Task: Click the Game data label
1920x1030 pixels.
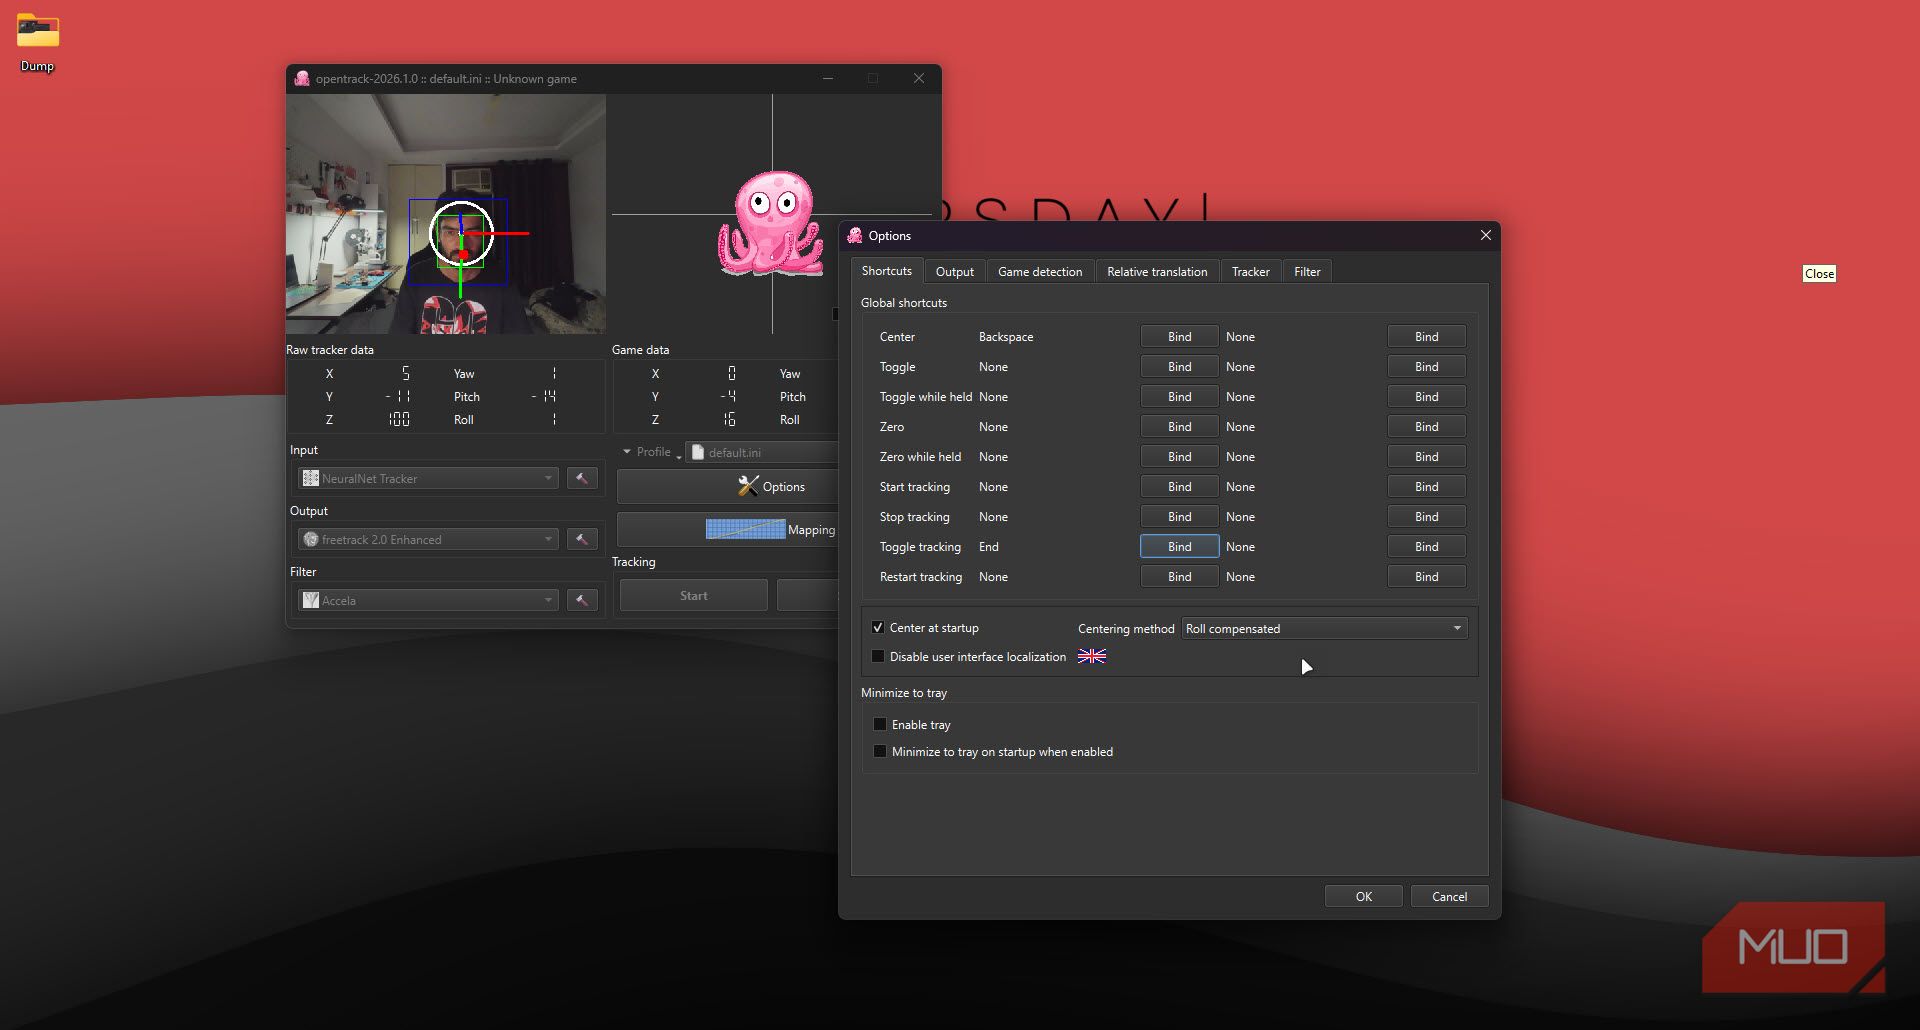Action: tap(640, 350)
